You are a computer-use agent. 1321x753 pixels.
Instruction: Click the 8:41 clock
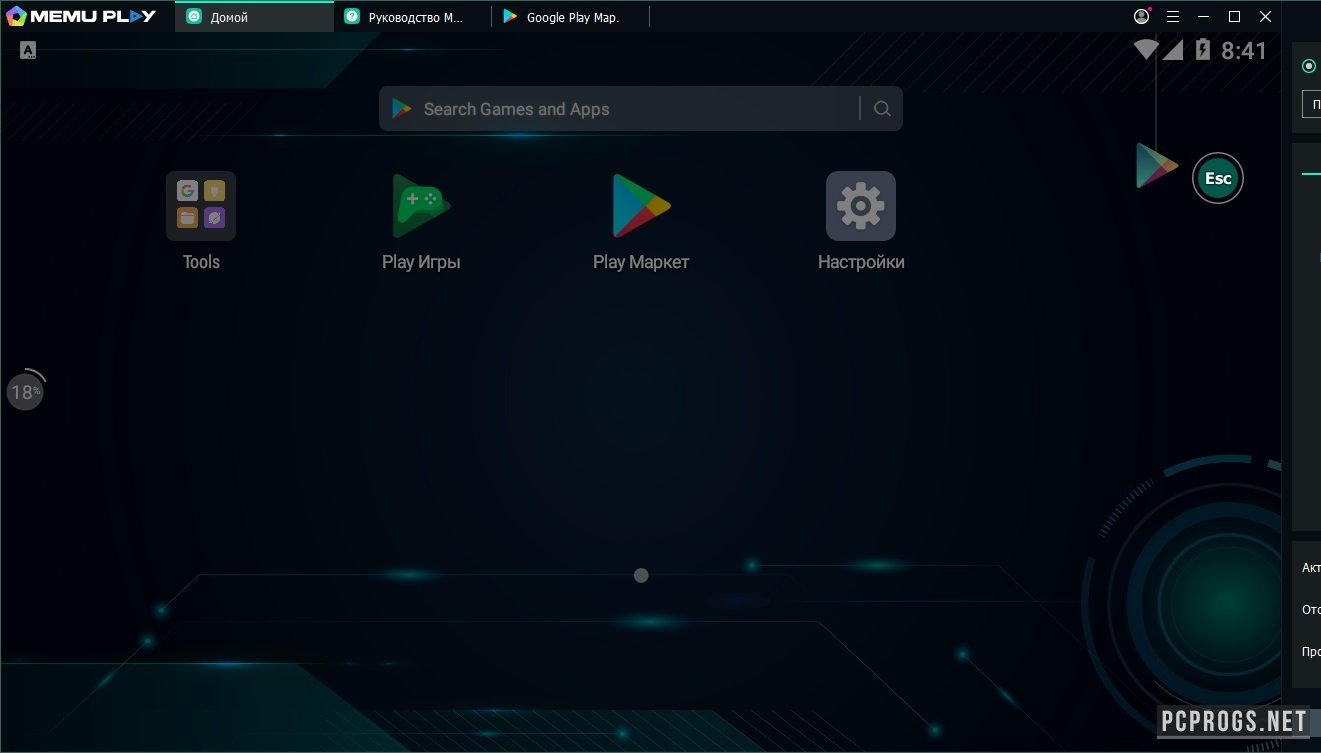pos(1244,50)
